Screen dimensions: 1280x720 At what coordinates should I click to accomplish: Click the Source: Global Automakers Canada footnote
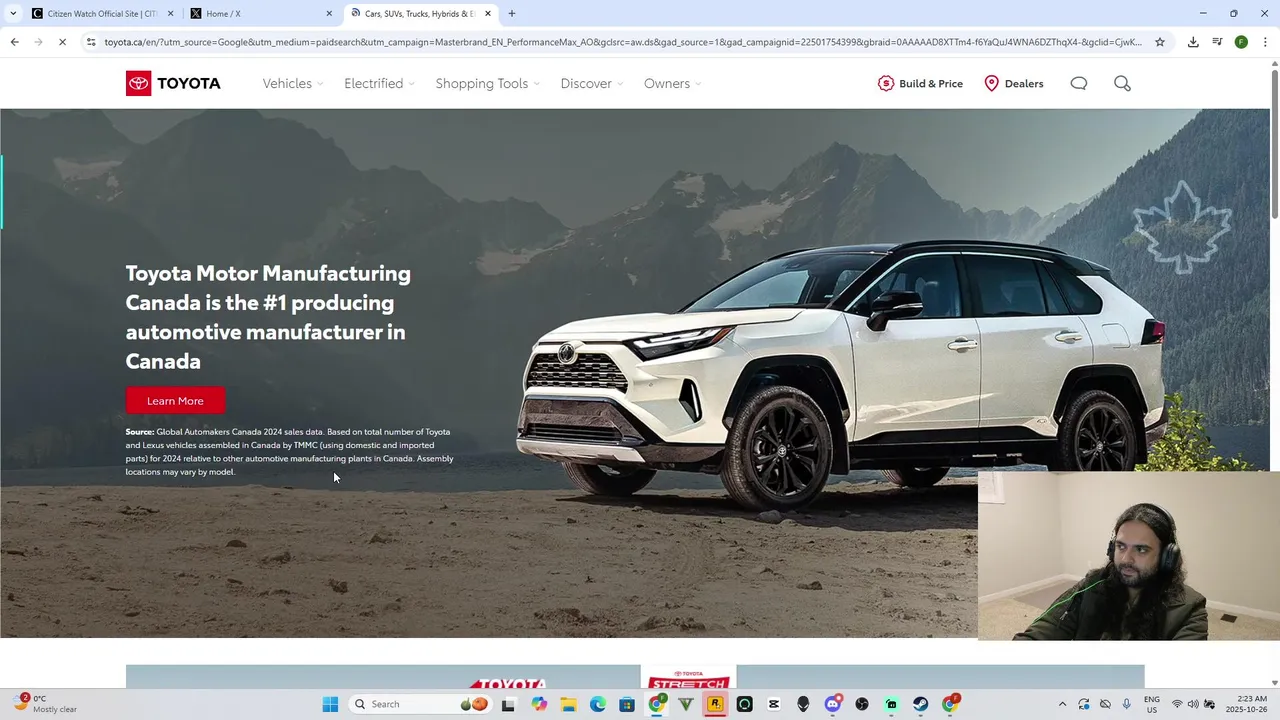click(290, 451)
